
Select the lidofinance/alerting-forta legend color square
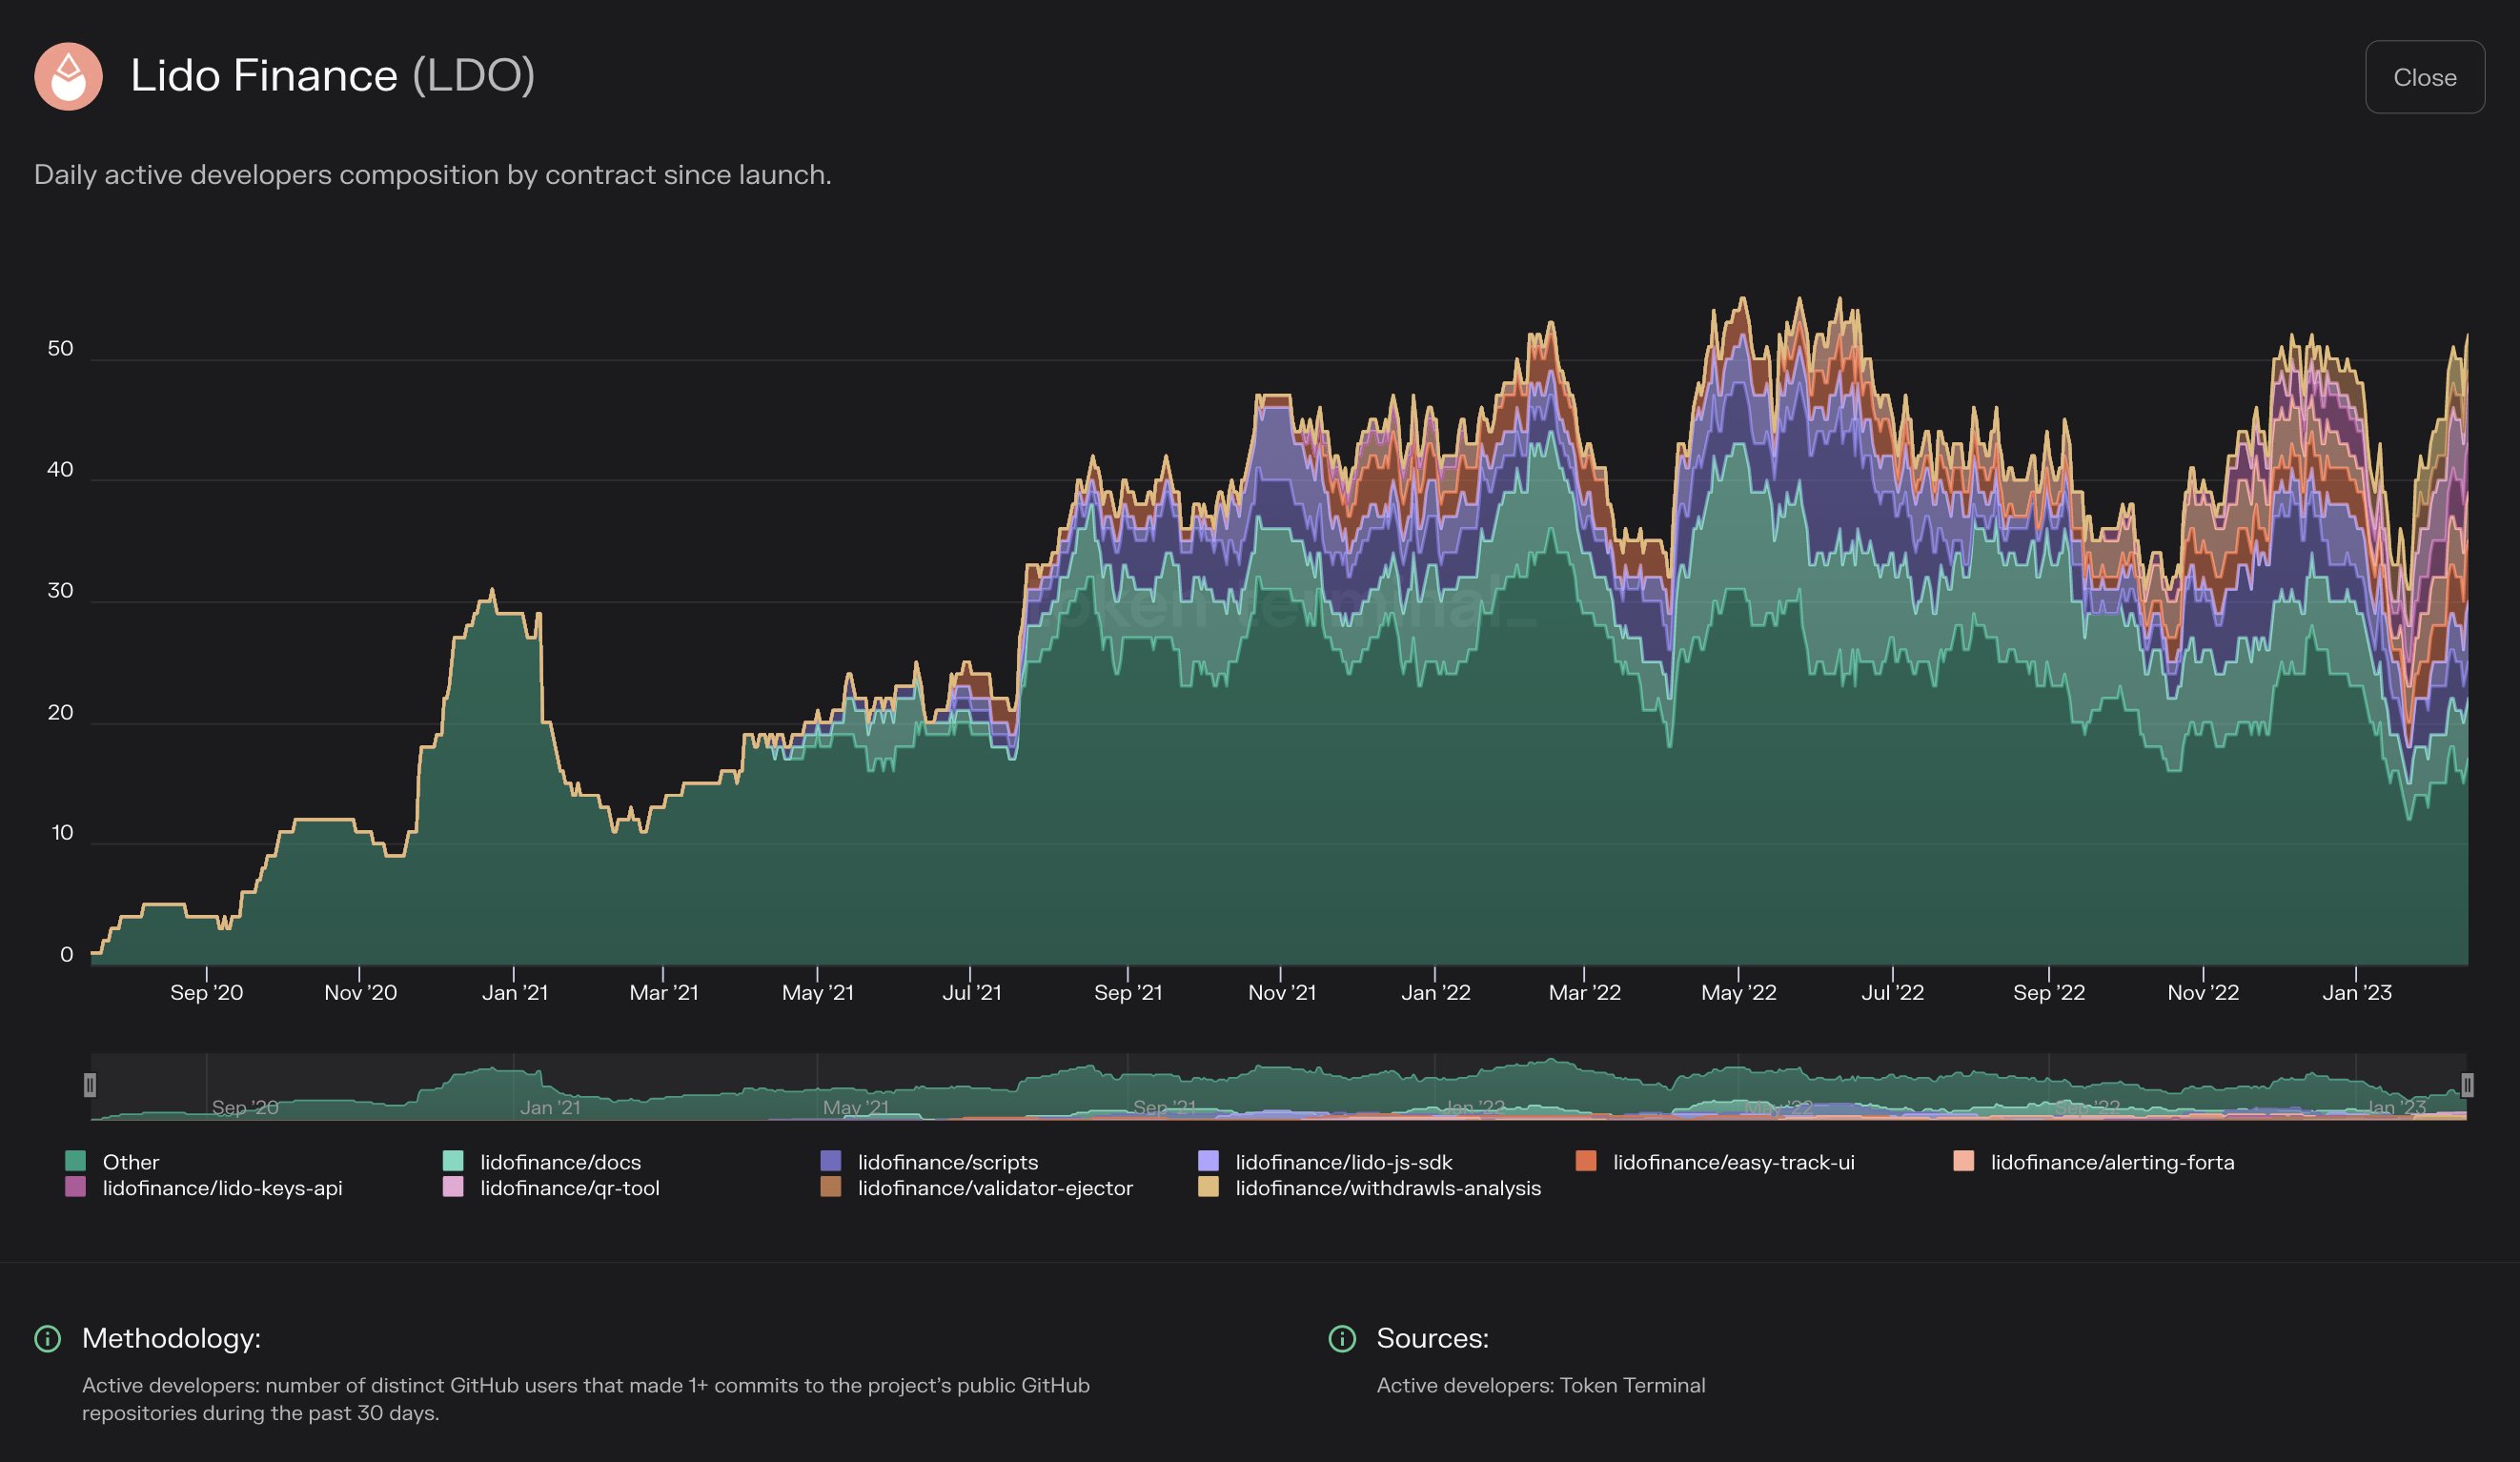coord(1966,1162)
